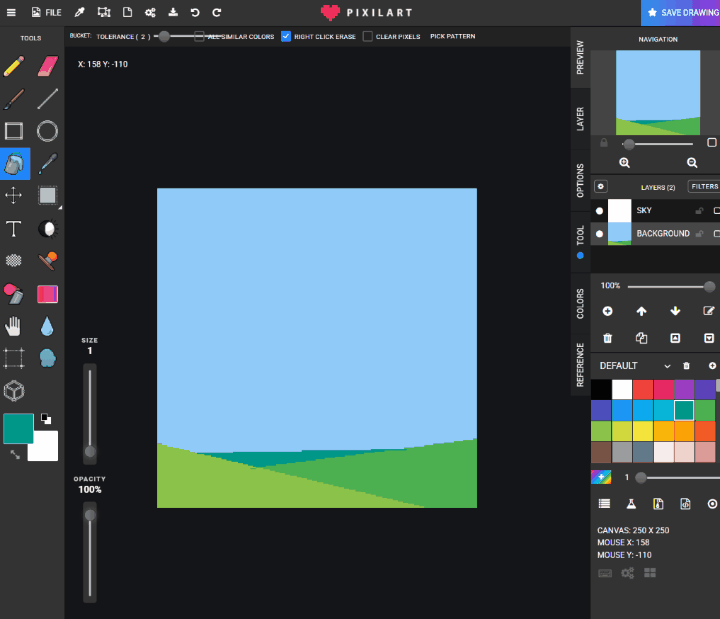Select the Crop tool

point(14,358)
